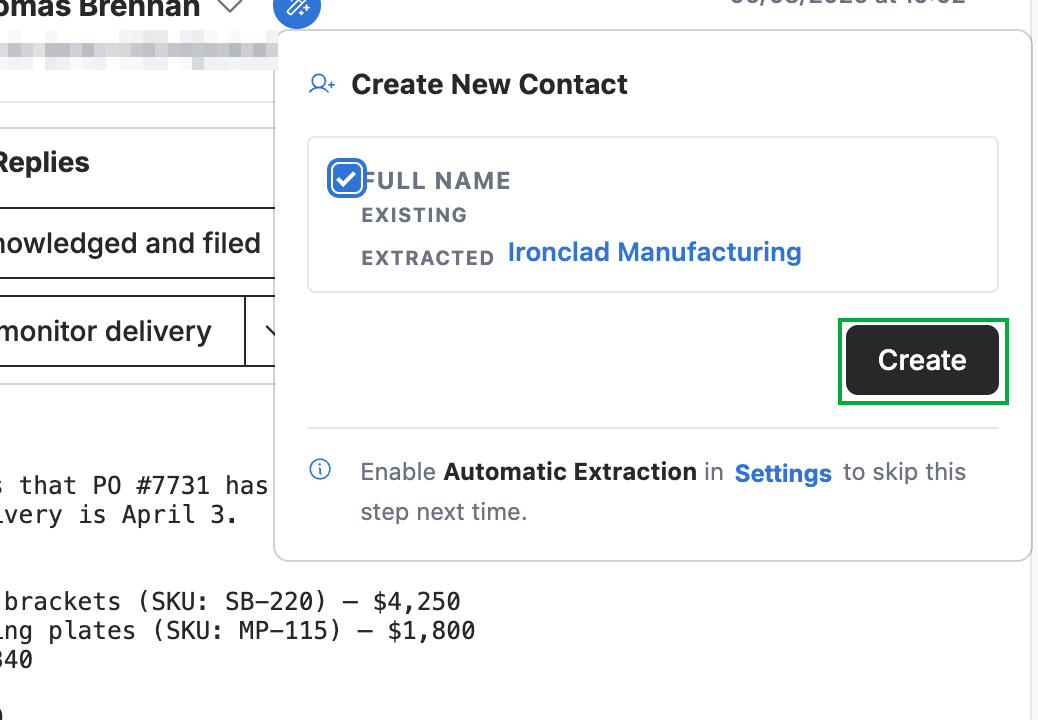Click the email line mentioning PO #7731
The width and height of the screenshot is (1038, 720).
pyautogui.click(x=134, y=485)
